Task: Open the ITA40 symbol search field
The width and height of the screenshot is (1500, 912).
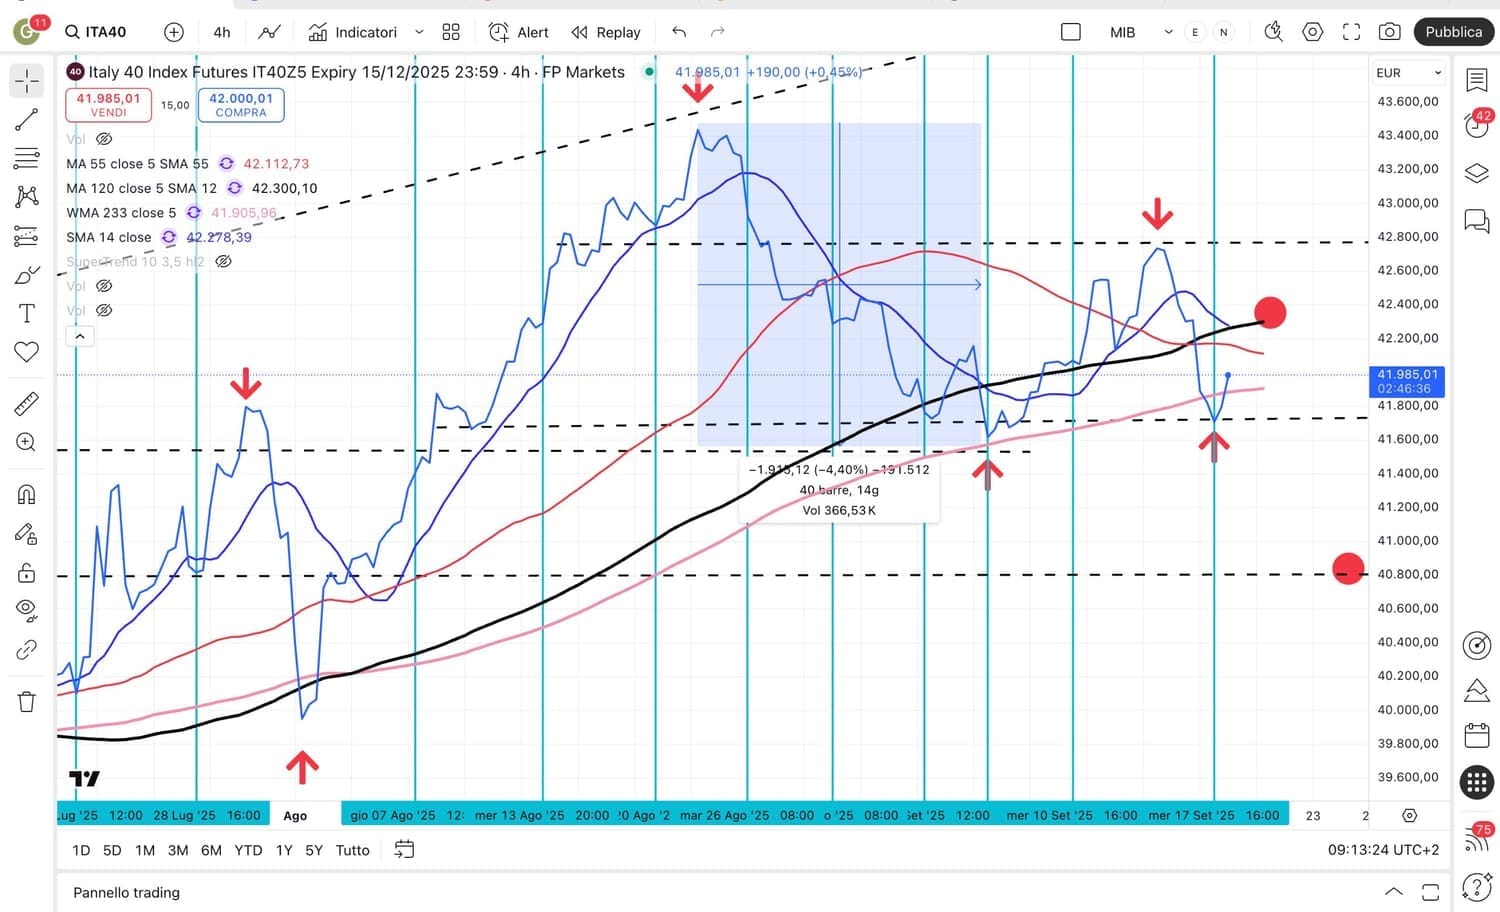Action: pos(97,32)
